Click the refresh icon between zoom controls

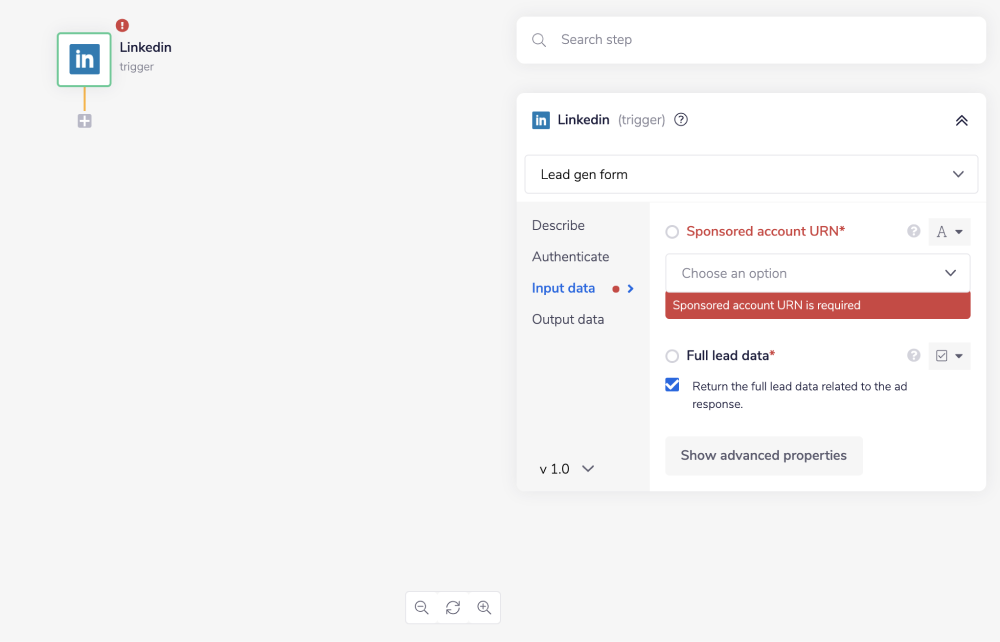pyautogui.click(x=452, y=607)
